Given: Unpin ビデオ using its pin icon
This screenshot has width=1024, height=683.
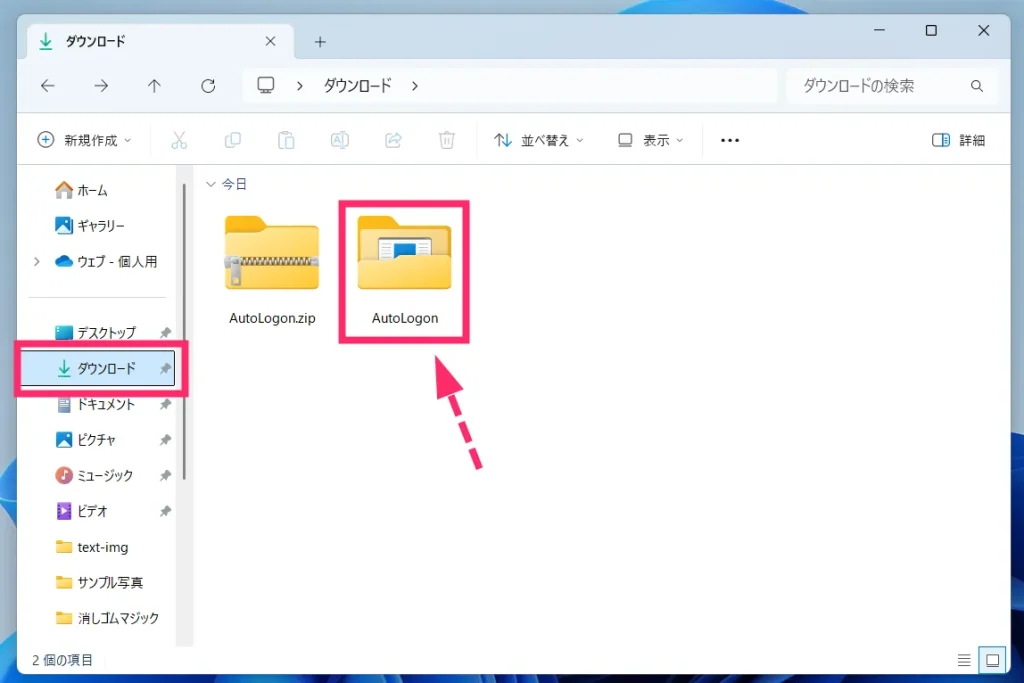Looking at the screenshot, I should (165, 511).
